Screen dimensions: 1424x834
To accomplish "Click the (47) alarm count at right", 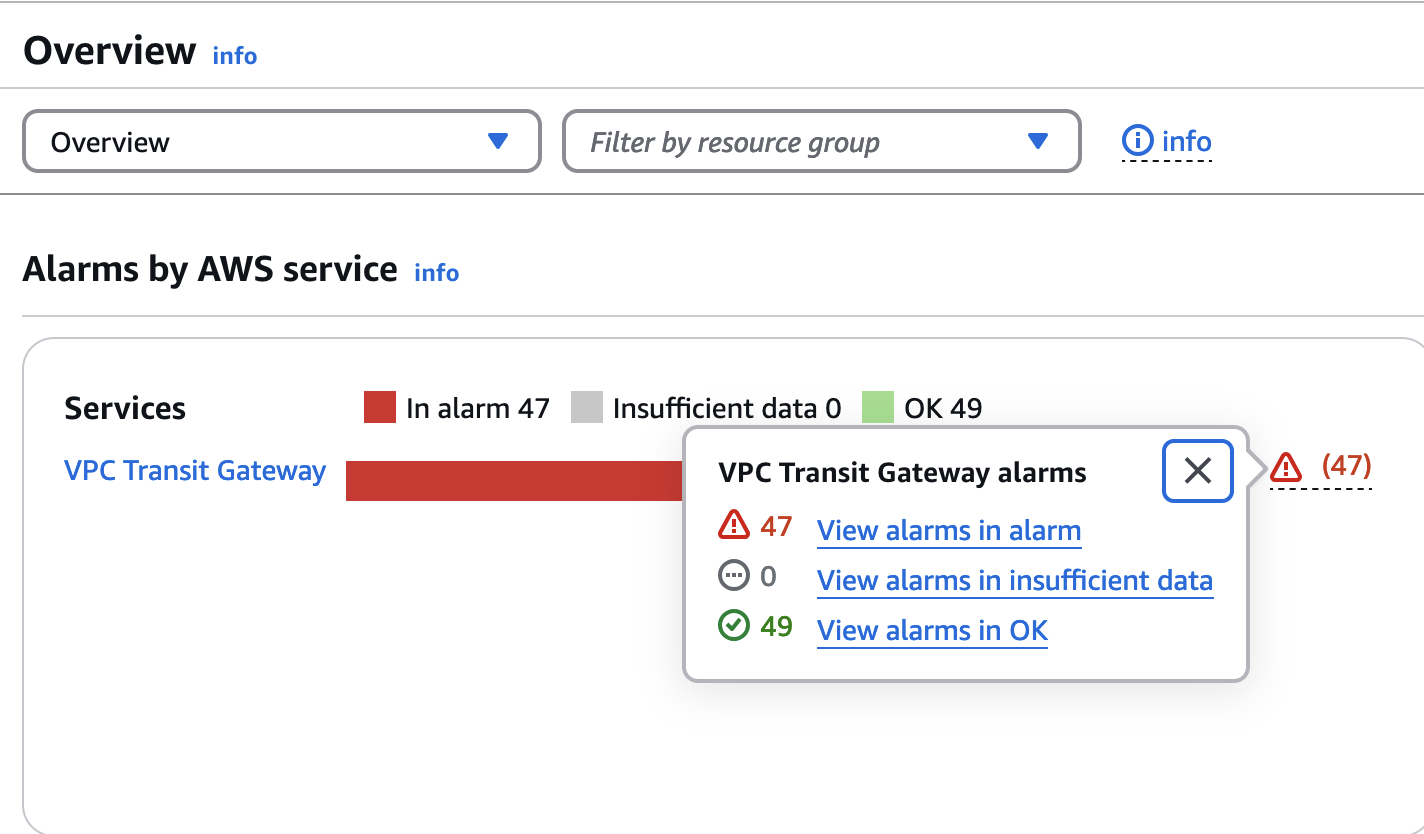I will 1346,466.
